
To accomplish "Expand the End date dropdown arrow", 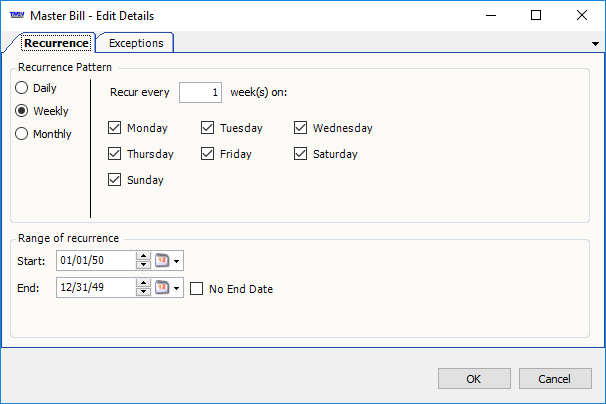I will click(178, 290).
